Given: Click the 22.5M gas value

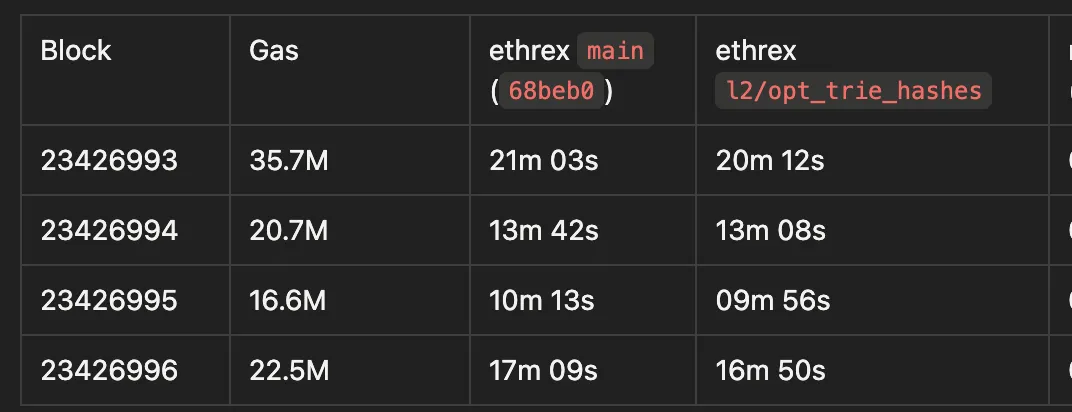Looking at the screenshot, I should [x=289, y=371].
